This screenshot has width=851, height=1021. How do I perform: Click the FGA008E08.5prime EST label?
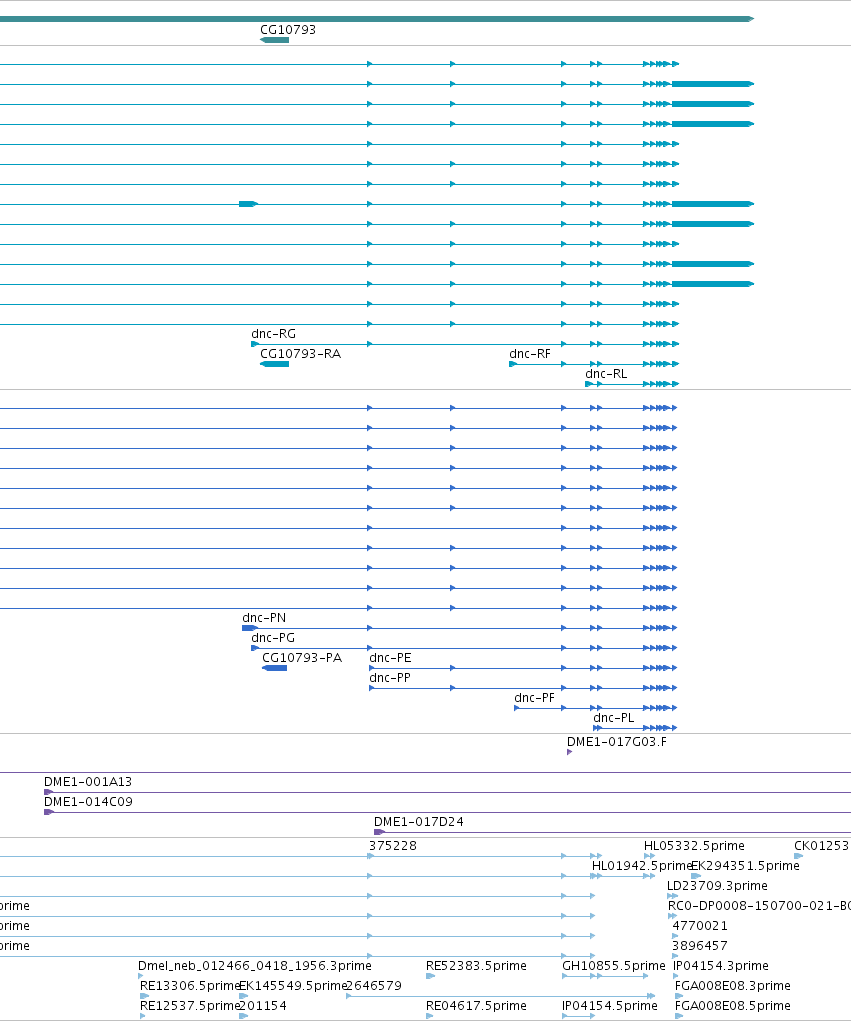coord(732,1006)
